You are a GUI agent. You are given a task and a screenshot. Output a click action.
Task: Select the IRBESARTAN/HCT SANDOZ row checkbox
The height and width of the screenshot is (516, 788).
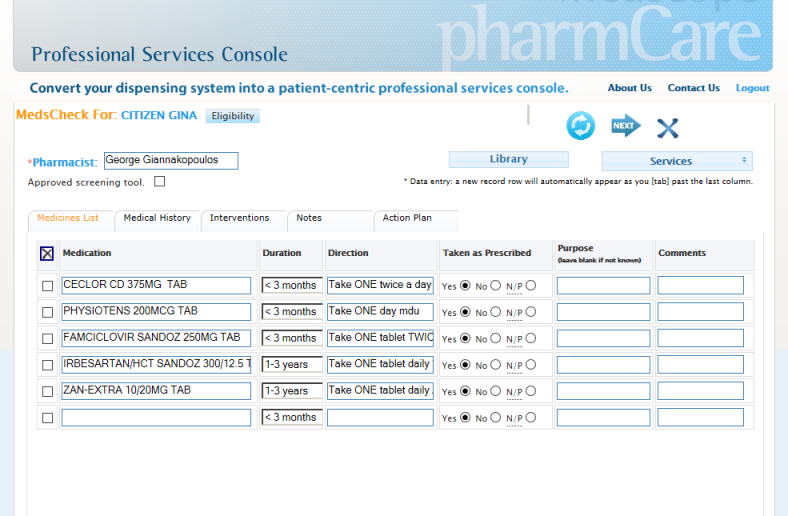pyautogui.click(x=47, y=365)
